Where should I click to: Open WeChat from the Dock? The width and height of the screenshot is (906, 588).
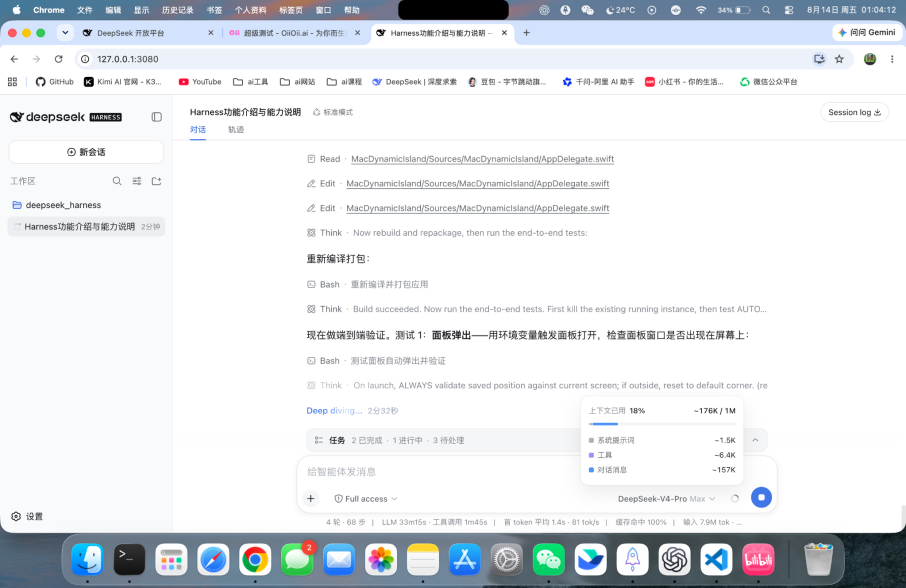549,559
